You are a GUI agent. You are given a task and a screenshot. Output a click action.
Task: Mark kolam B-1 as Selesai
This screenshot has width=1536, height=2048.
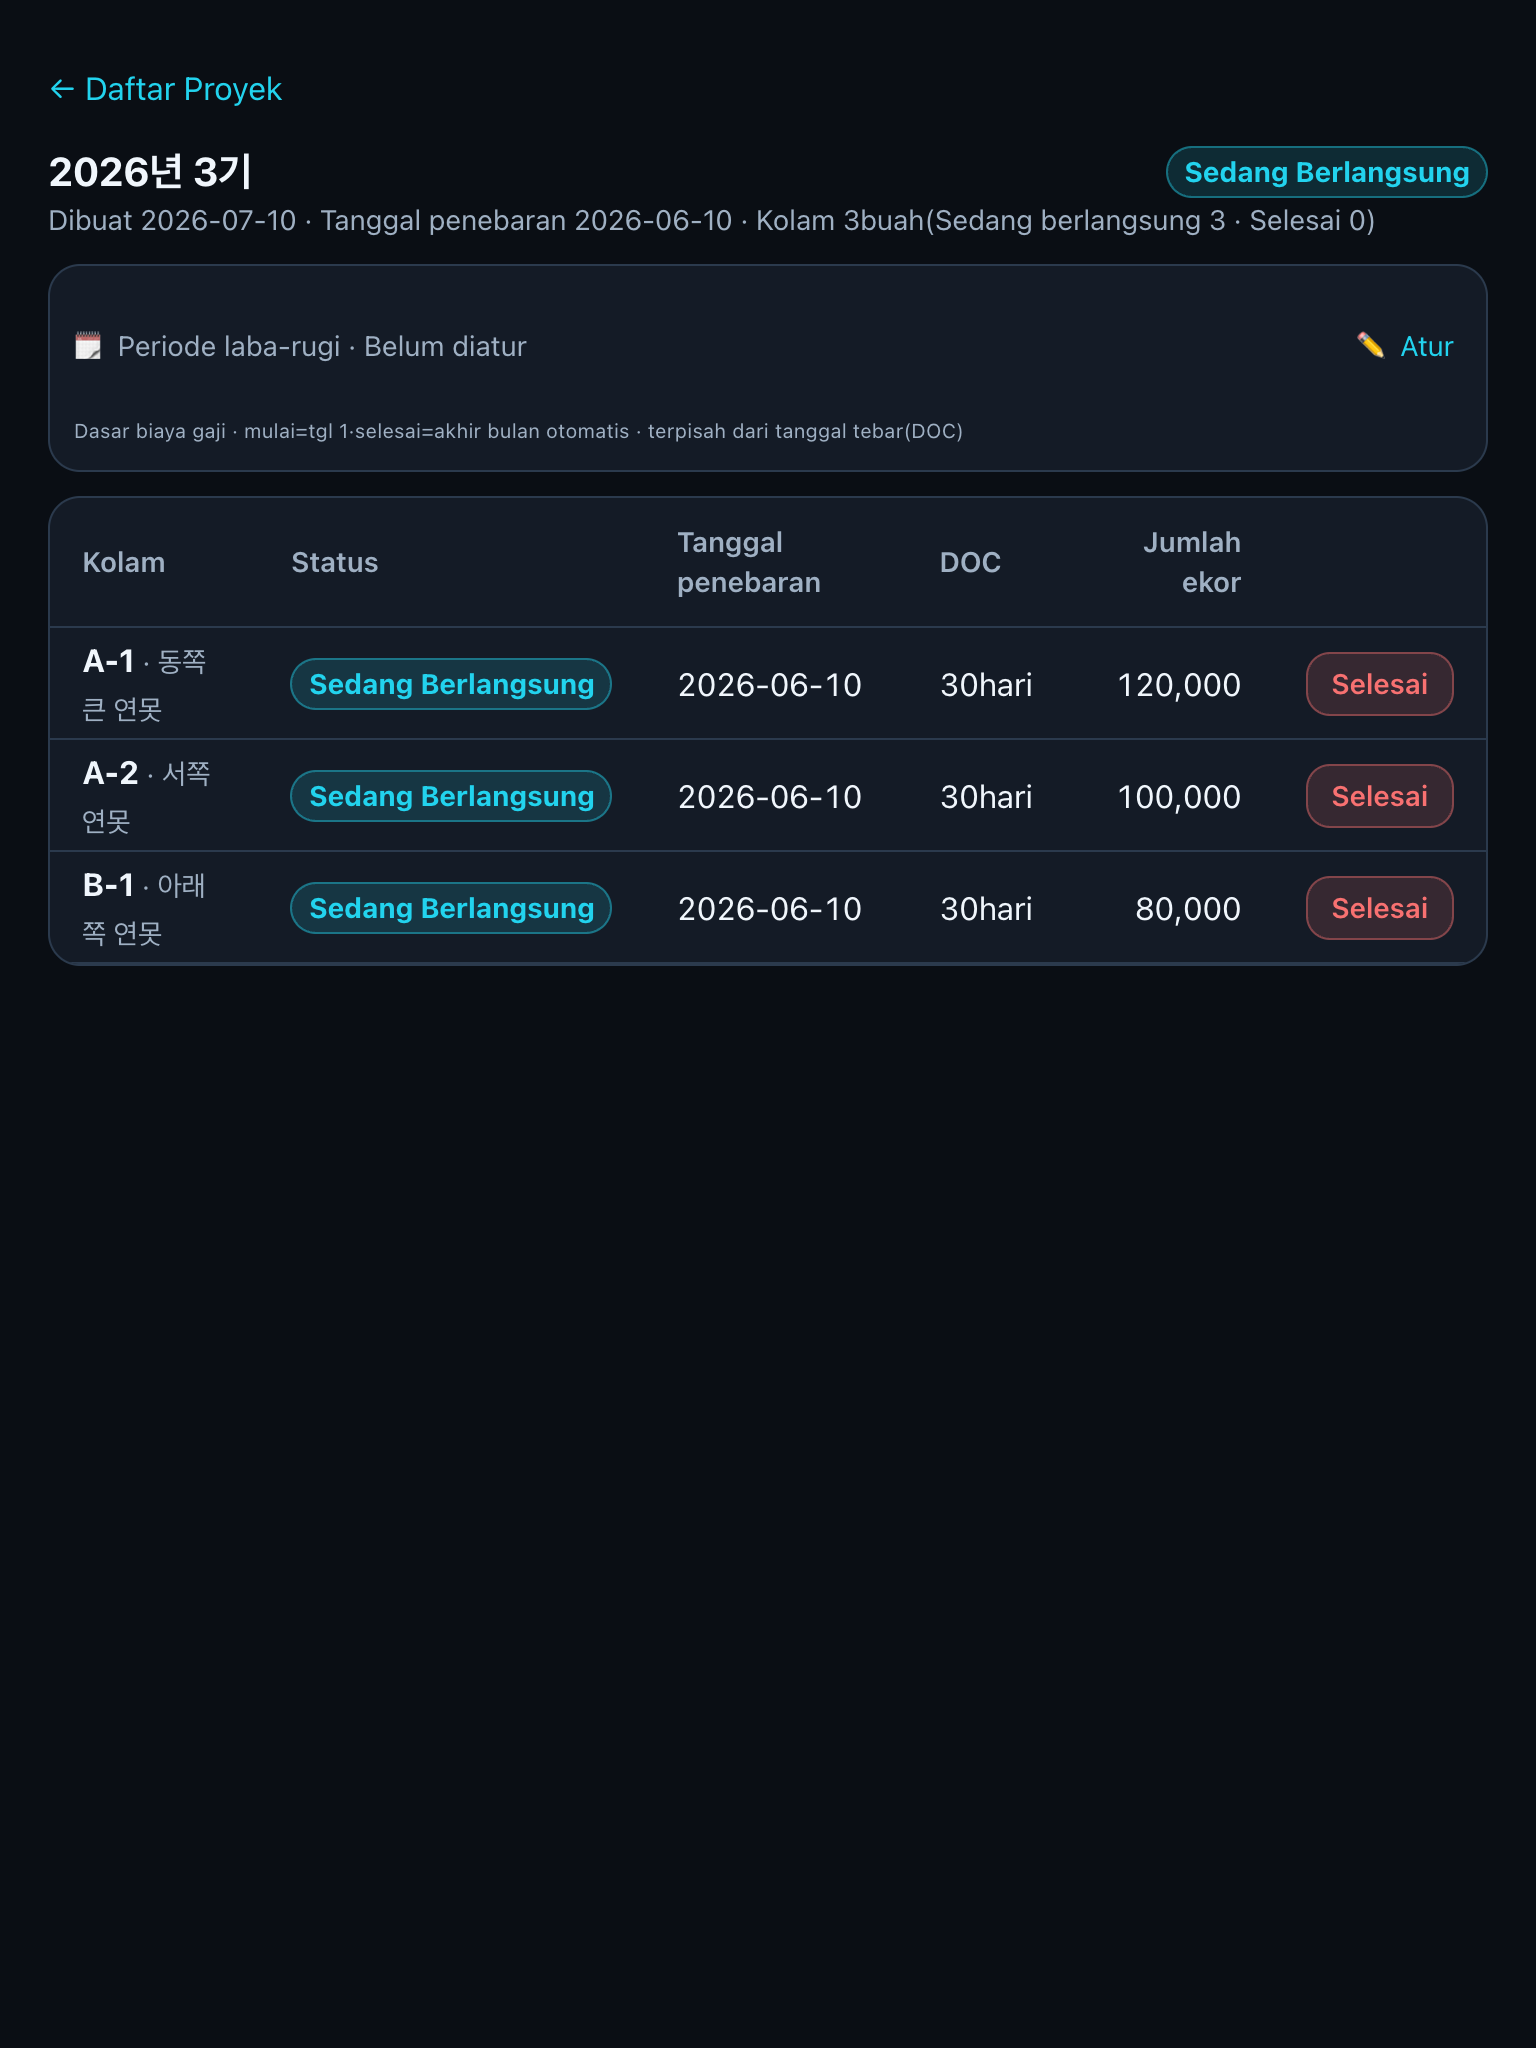coord(1379,908)
